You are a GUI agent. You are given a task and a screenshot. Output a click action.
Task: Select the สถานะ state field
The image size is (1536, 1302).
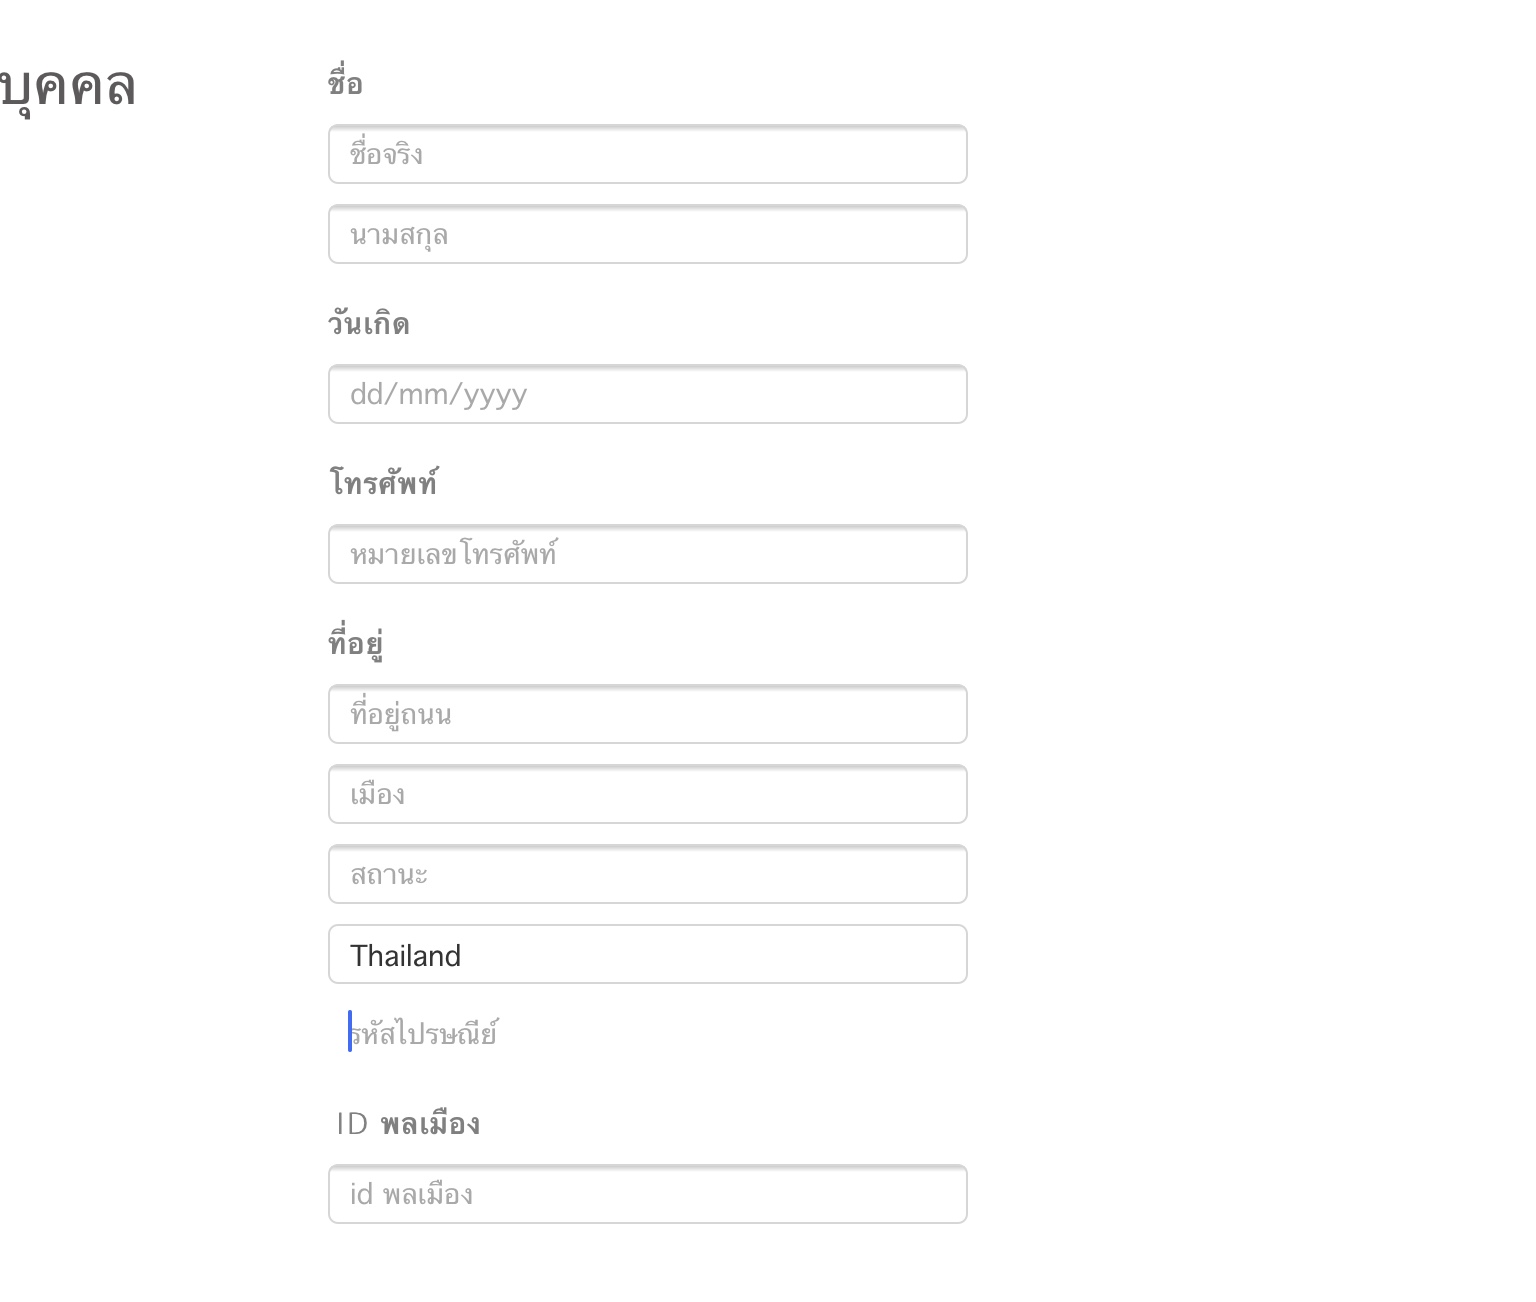click(x=647, y=875)
